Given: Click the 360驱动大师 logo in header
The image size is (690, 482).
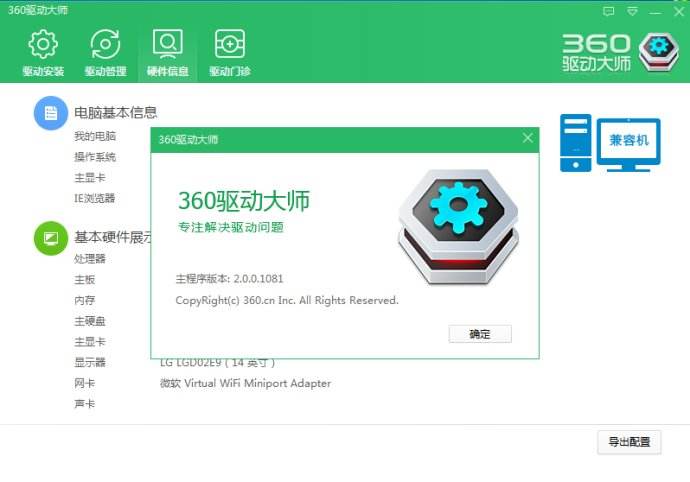Looking at the screenshot, I should coord(621,52).
